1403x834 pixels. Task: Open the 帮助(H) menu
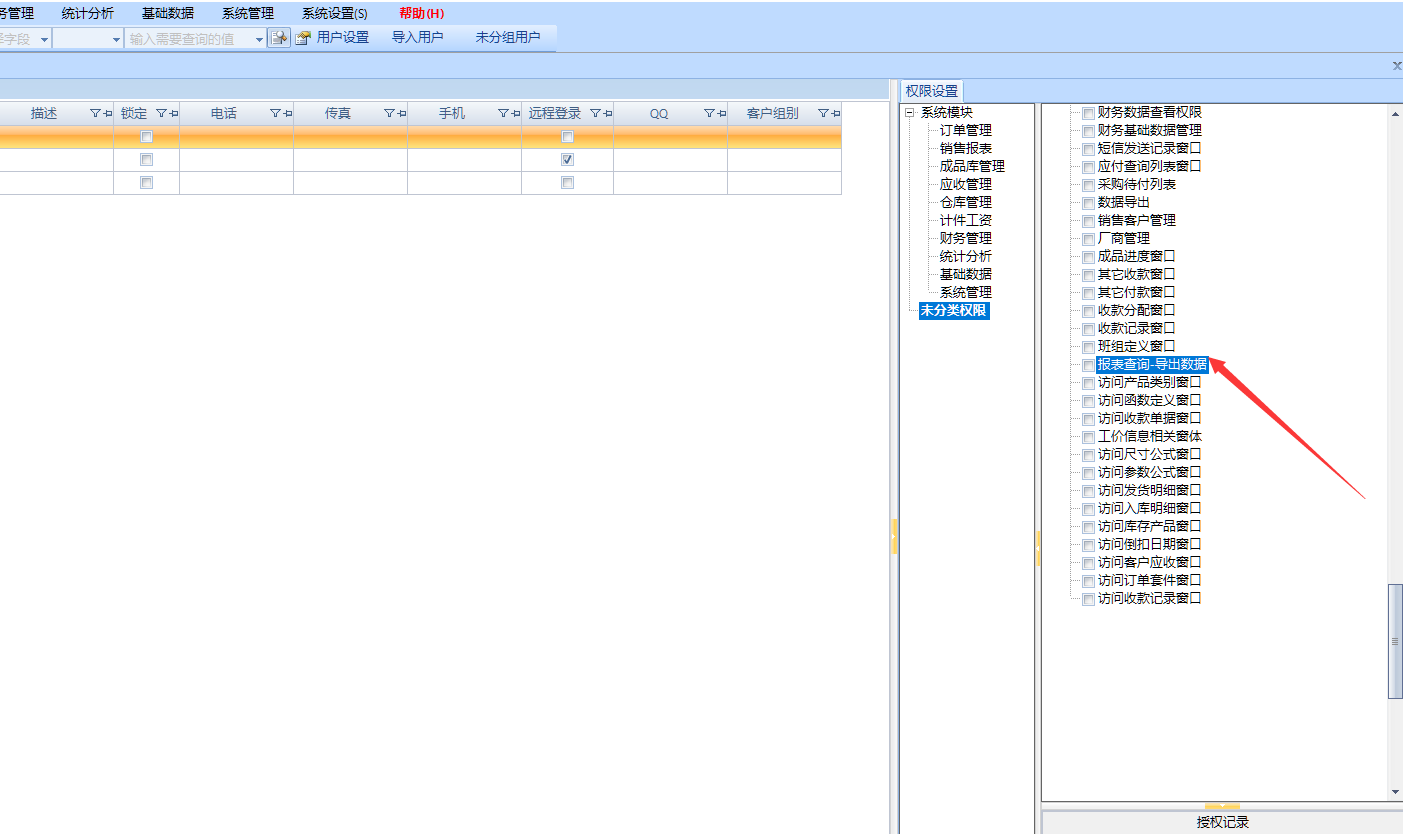tap(421, 14)
